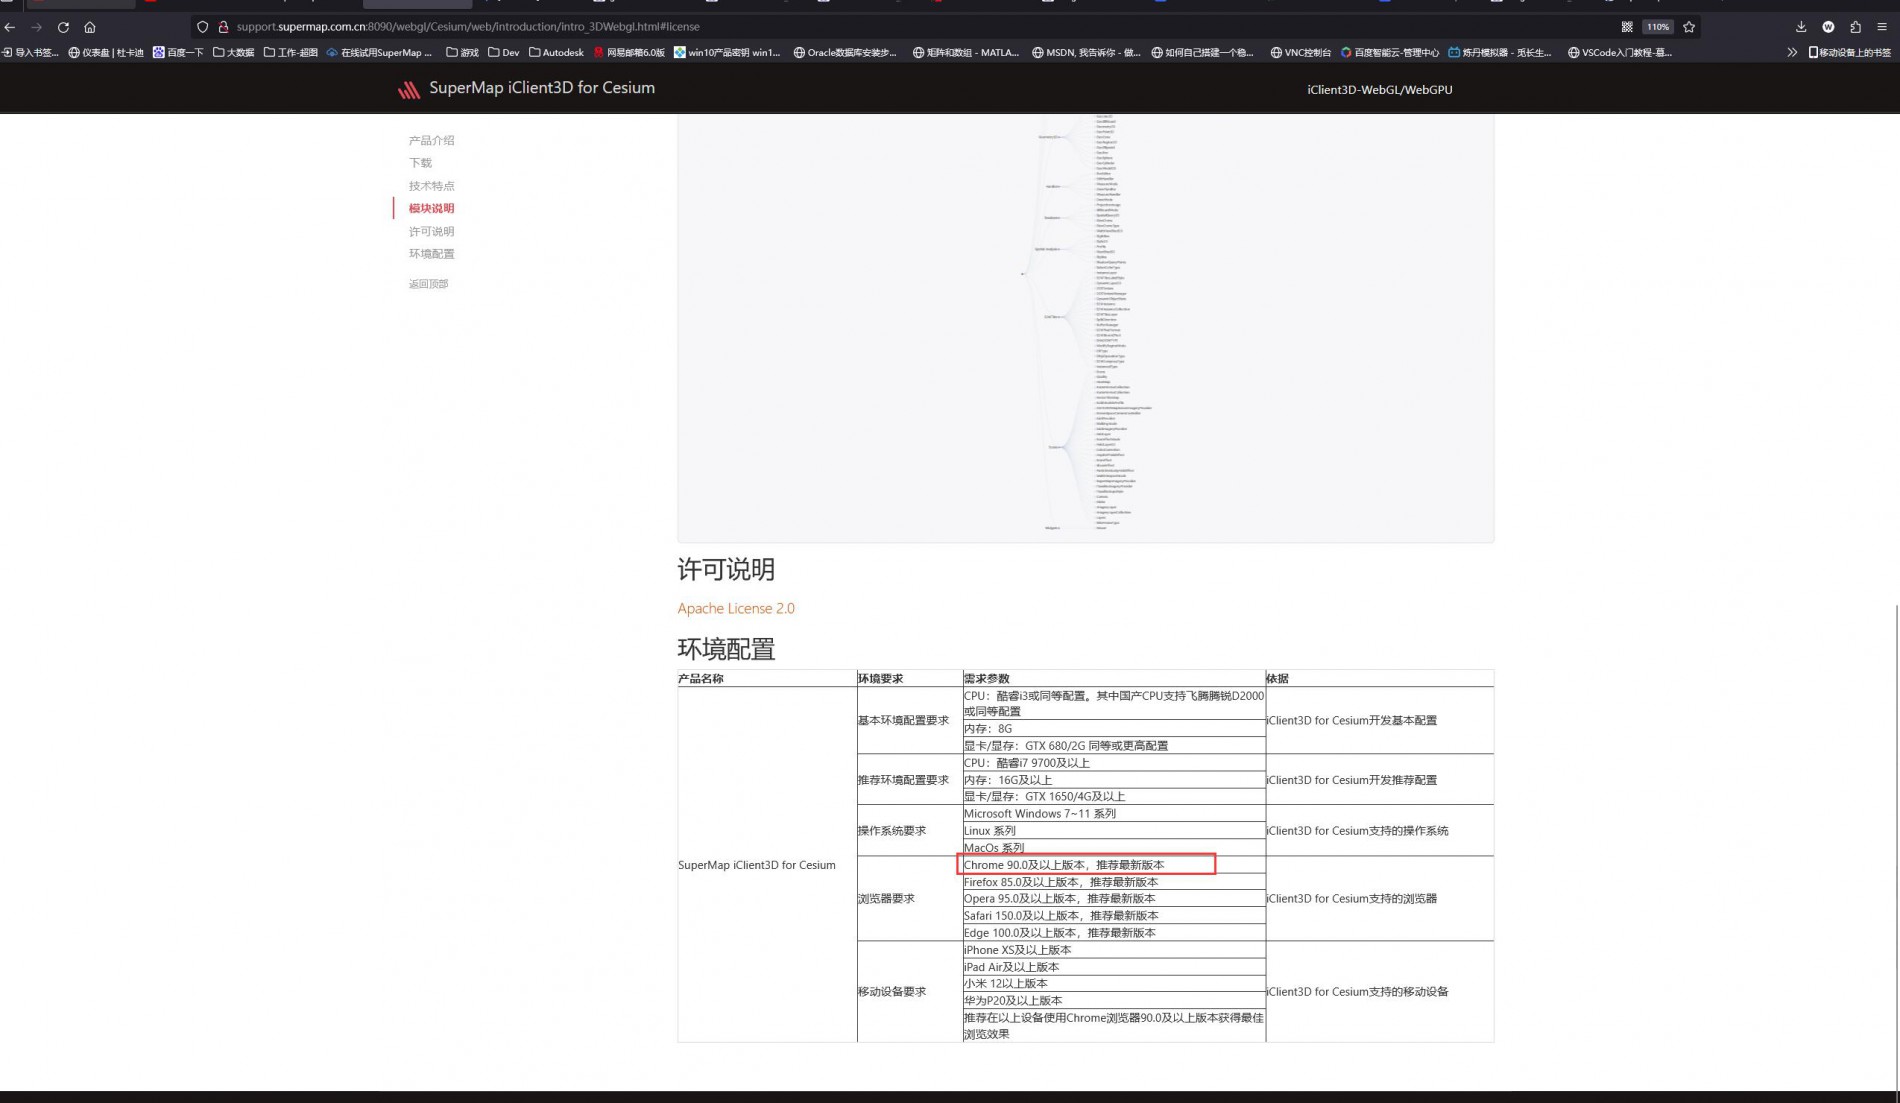
Task: Open the QR code icon in address bar
Action: click(1627, 27)
